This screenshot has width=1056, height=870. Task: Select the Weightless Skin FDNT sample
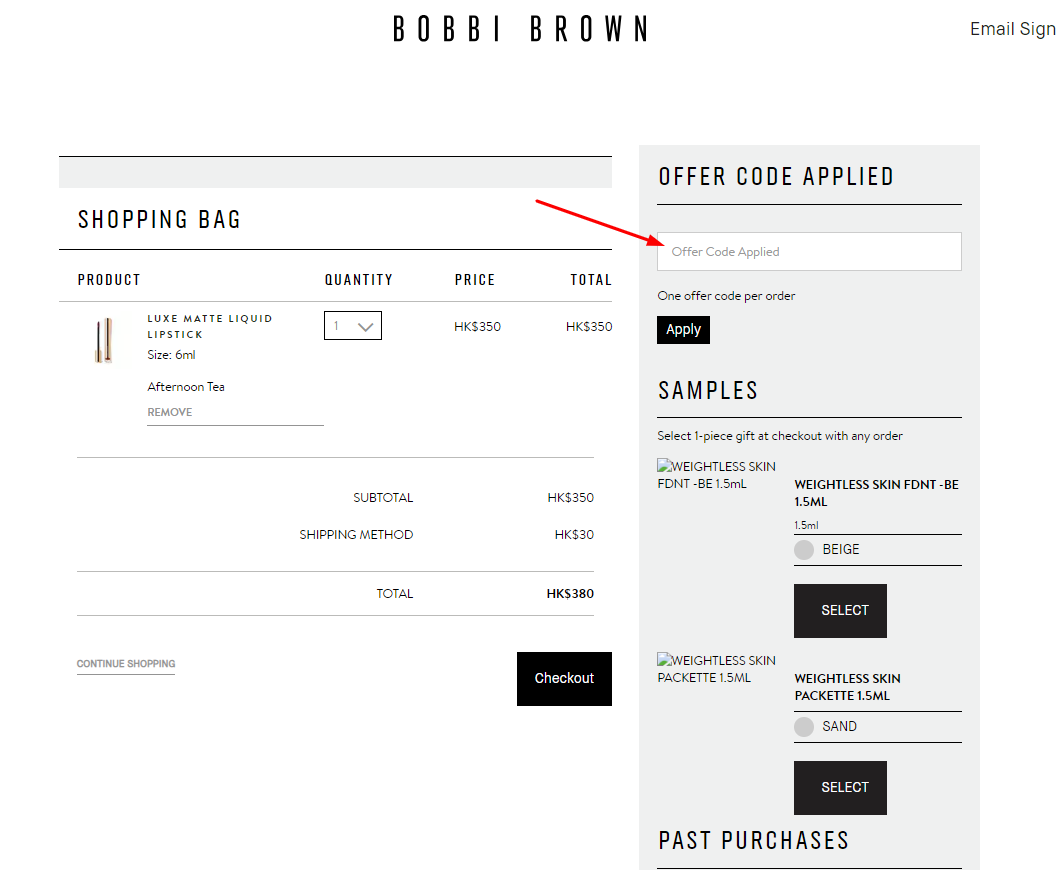pyautogui.click(x=840, y=611)
